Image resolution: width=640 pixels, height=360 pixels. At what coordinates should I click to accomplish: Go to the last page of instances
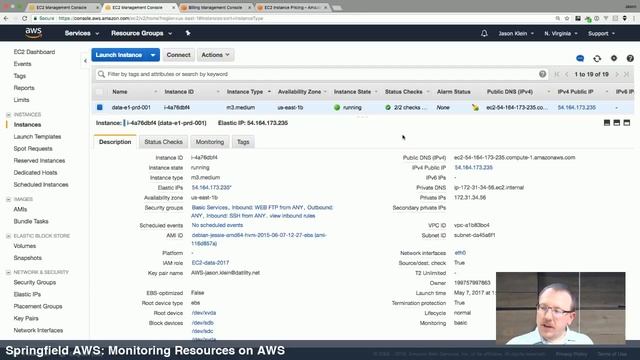click(x=627, y=74)
